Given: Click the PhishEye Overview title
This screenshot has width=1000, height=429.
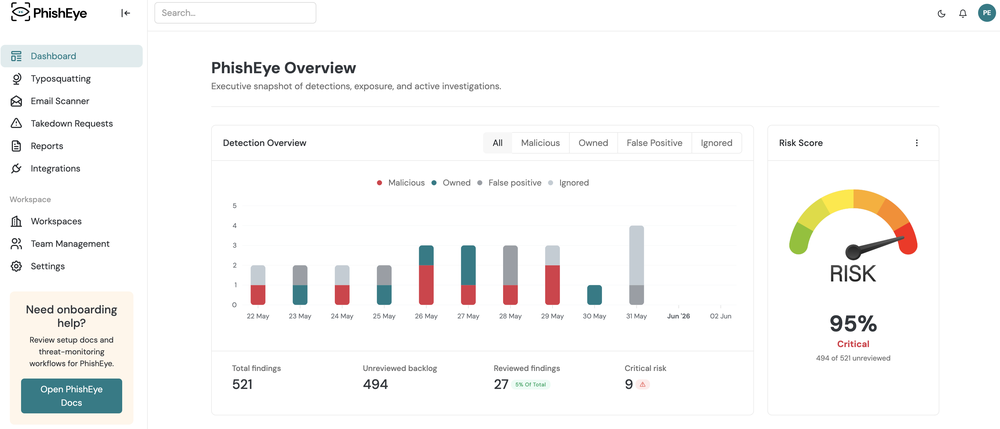Looking at the screenshot, I should (x=284, y=68).
